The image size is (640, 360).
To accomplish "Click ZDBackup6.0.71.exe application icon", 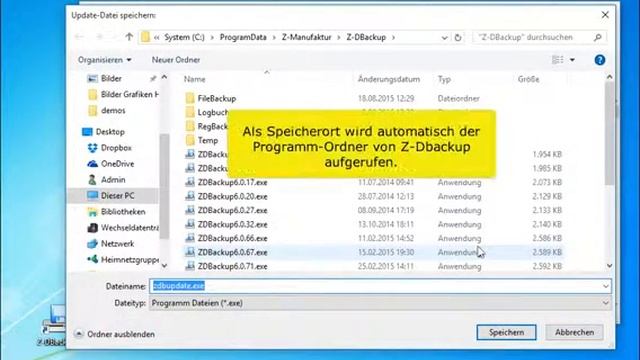I will 190,266.
